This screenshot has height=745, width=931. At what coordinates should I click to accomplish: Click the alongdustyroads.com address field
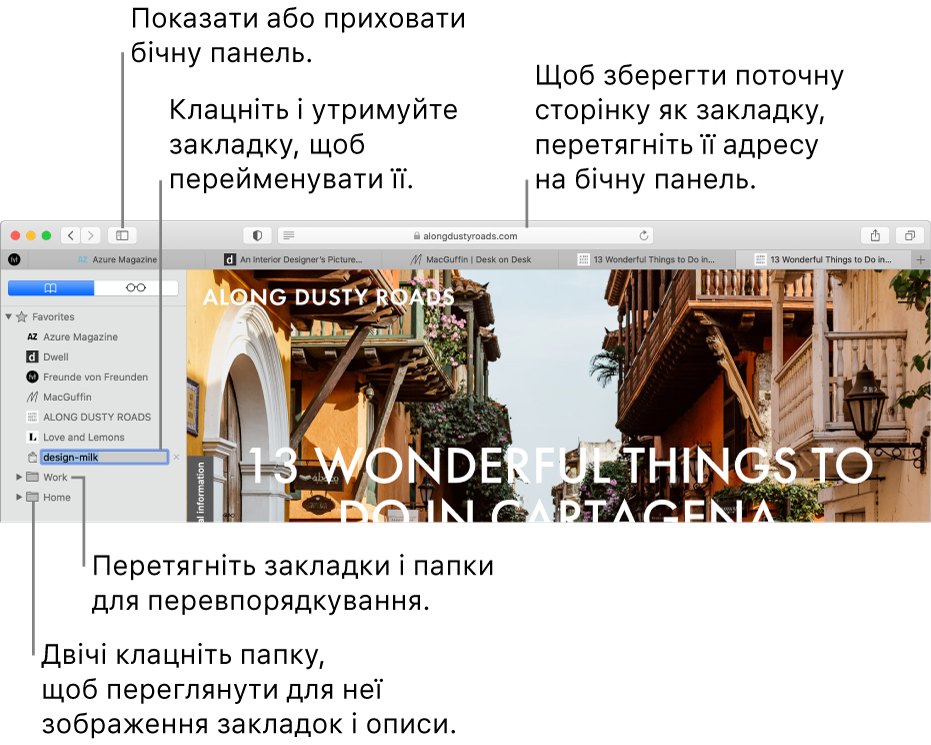(x=466, y=236)
